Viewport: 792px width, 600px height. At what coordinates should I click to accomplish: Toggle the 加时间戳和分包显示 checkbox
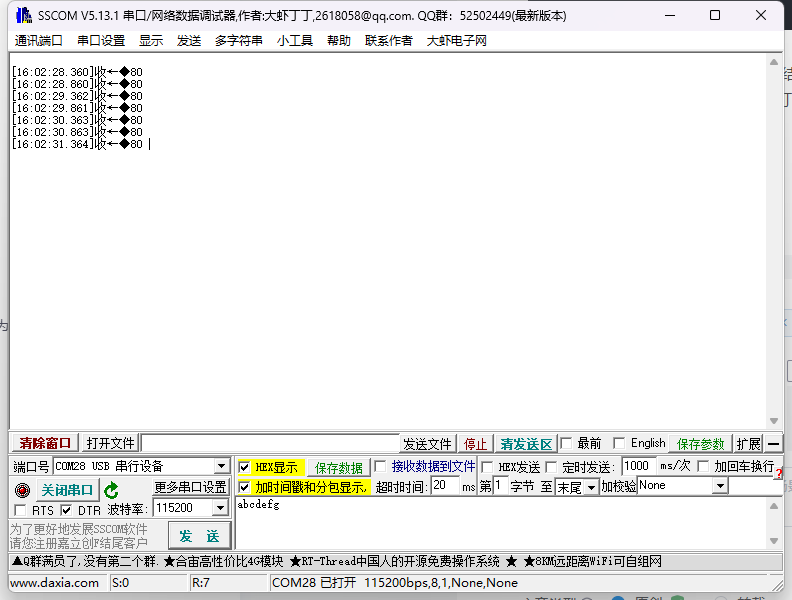[x=244, y=487]
